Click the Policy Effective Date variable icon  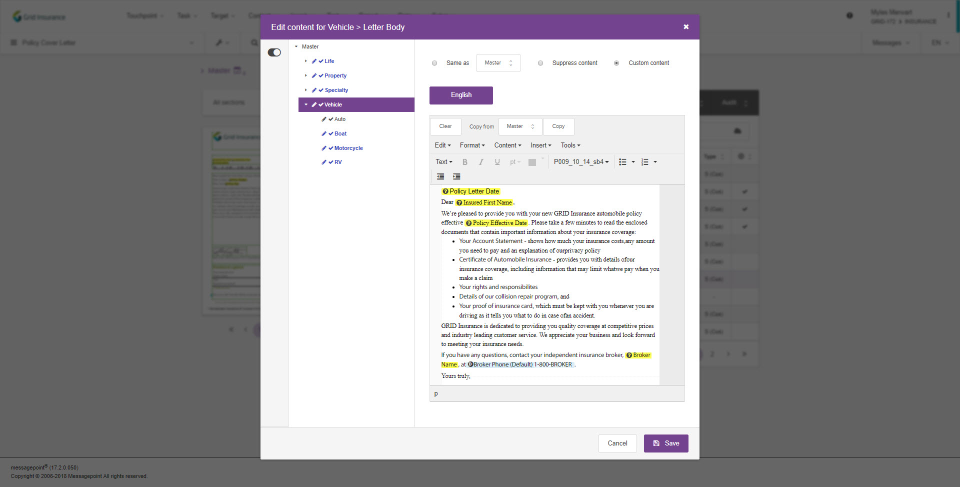469,224
